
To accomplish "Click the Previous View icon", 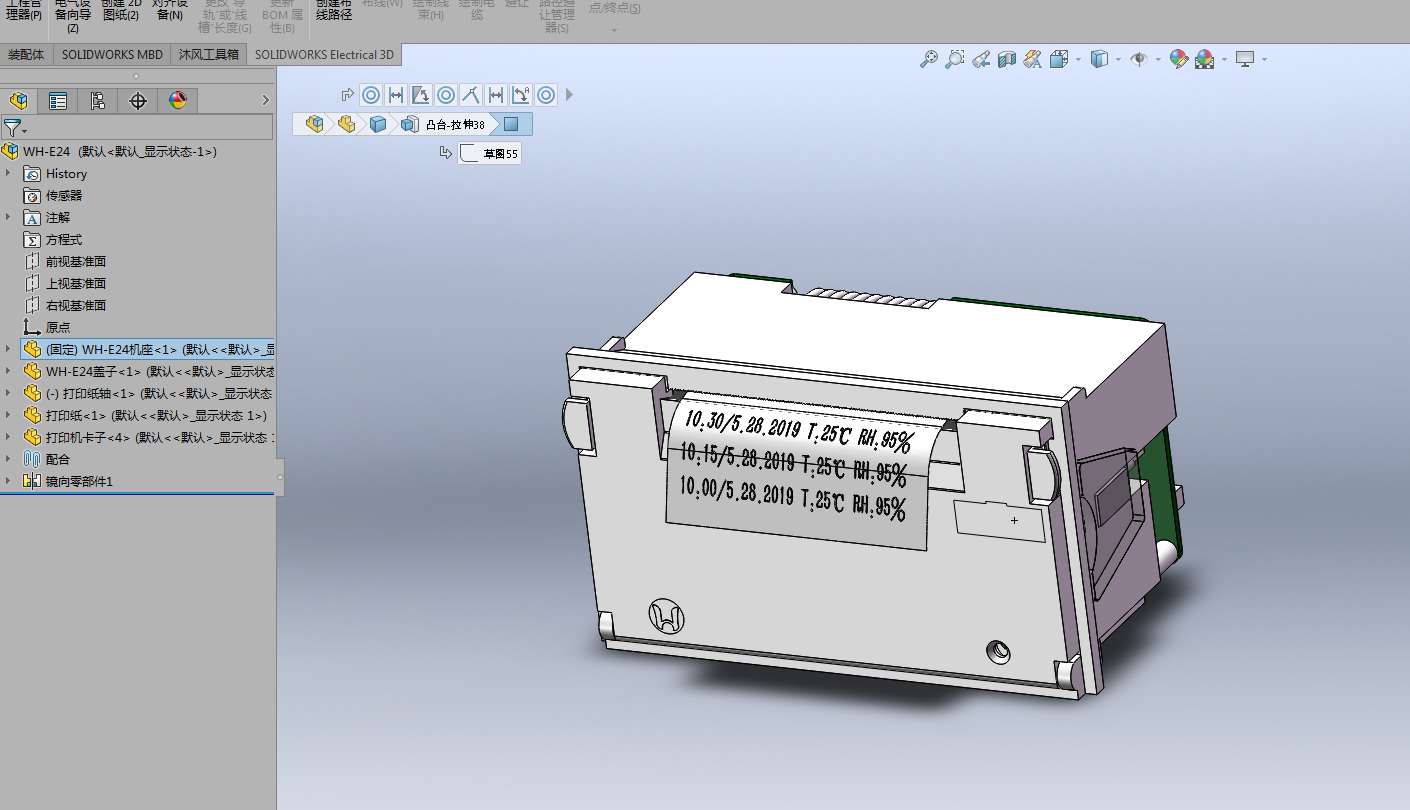I will click(981, 59).
